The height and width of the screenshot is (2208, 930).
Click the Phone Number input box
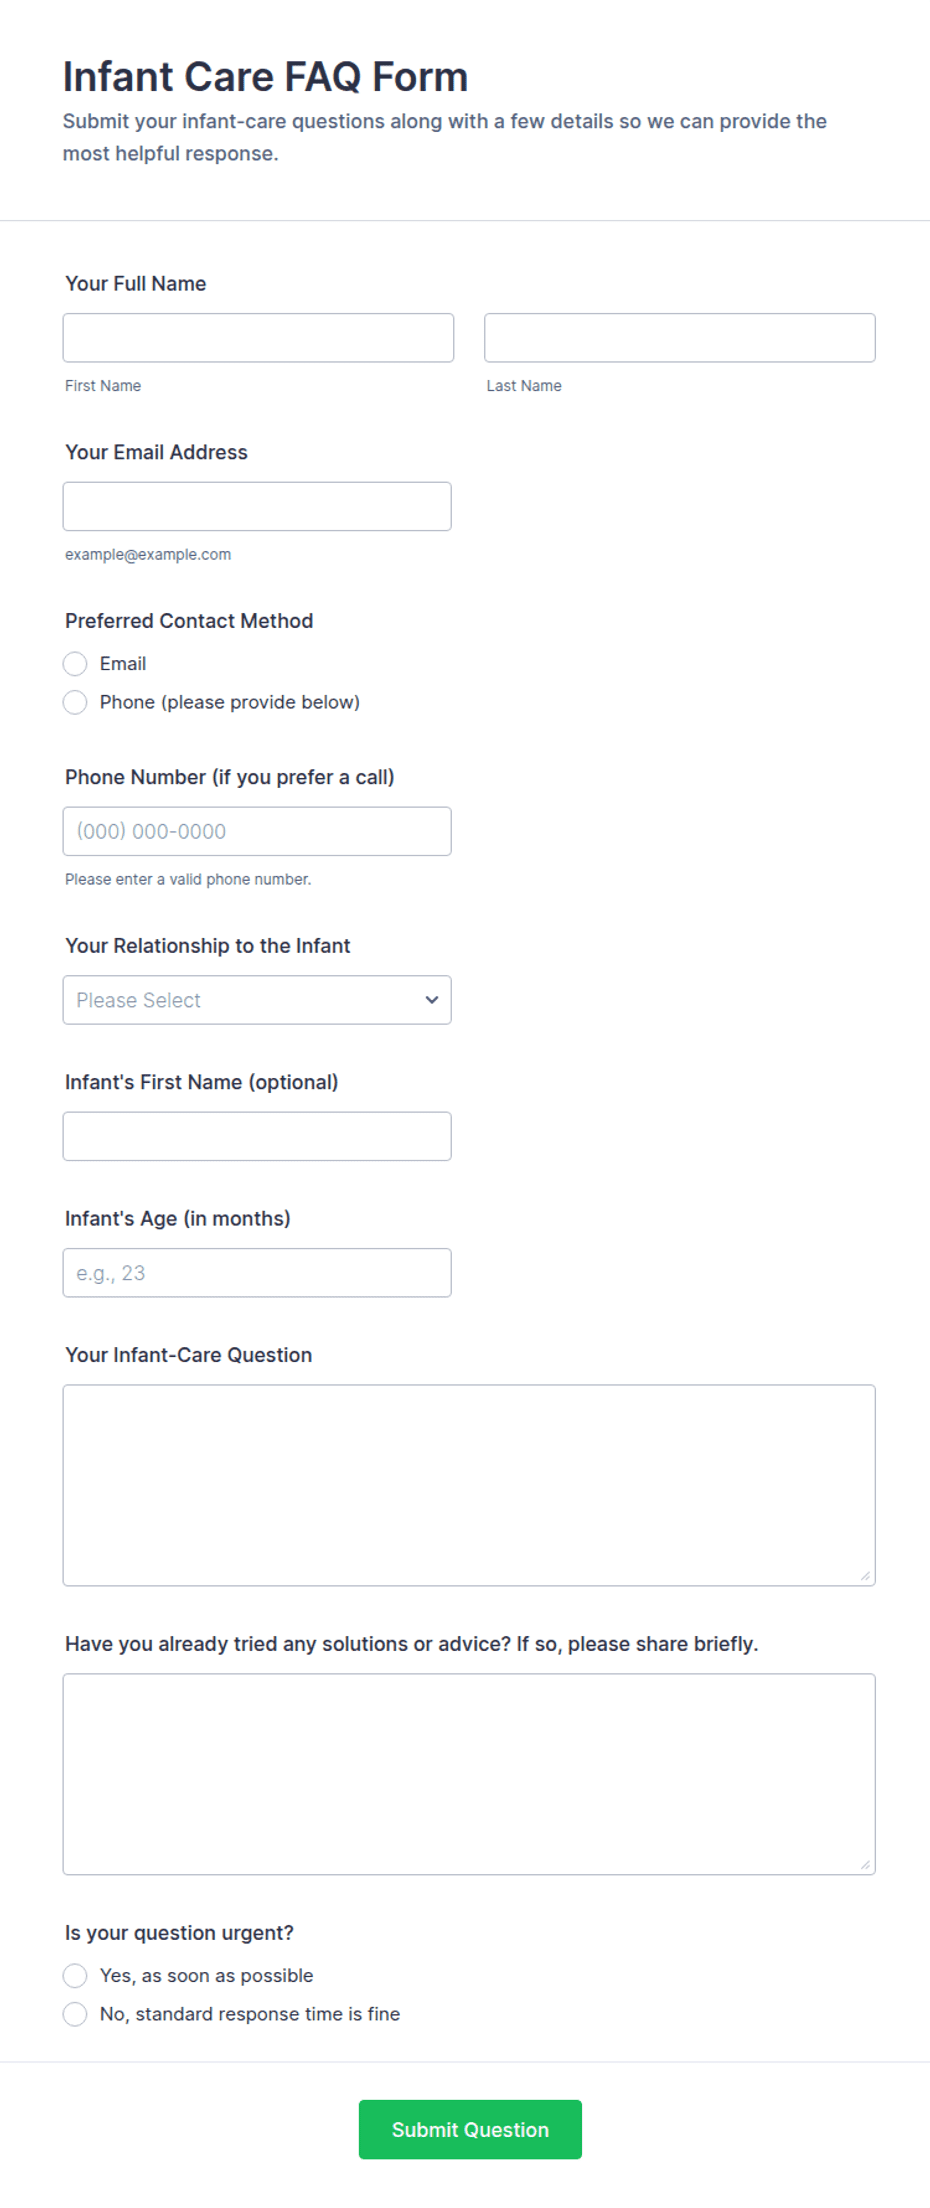pyautogui.click(x=257, y=832)
